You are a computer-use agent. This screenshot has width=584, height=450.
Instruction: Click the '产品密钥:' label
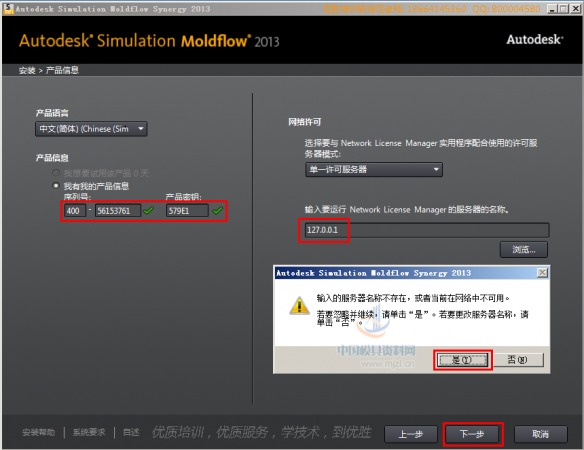click(184, 197)
